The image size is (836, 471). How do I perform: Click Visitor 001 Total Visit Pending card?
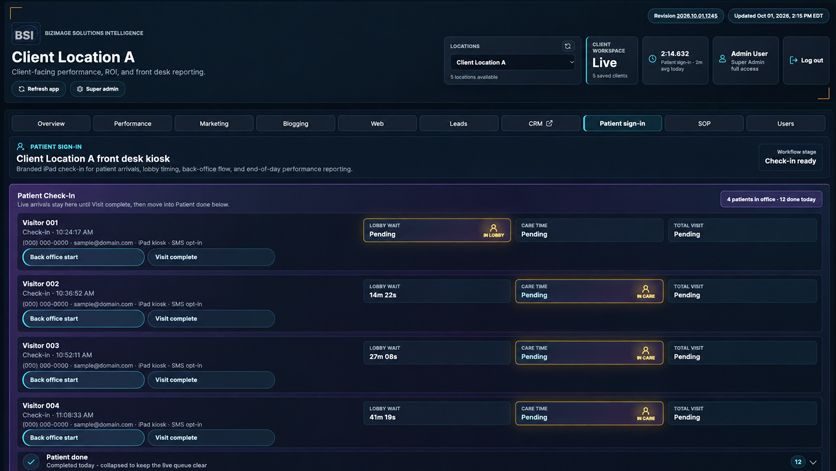tap(742, 230)
